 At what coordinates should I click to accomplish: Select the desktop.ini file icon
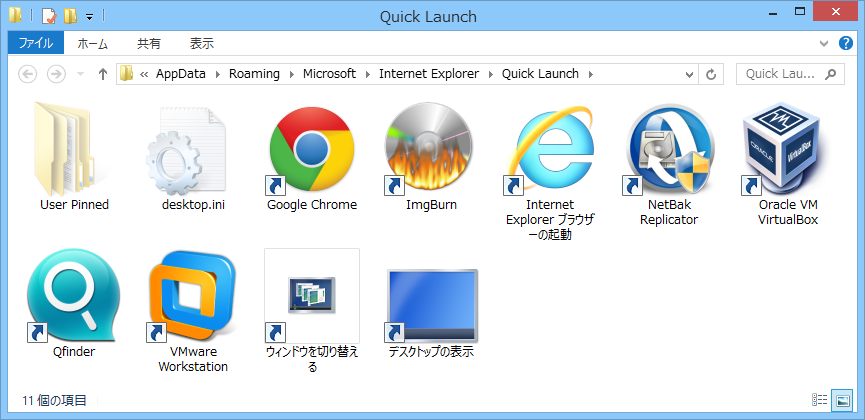click(x=188, y=149)
